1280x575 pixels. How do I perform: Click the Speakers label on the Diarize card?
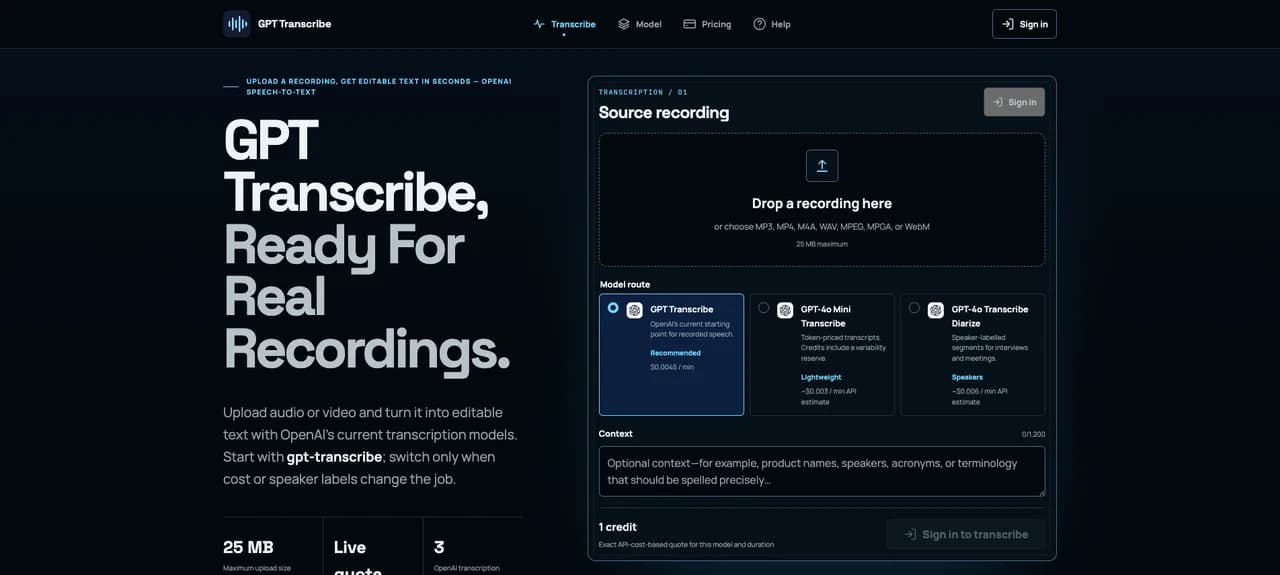click(967, 377)
